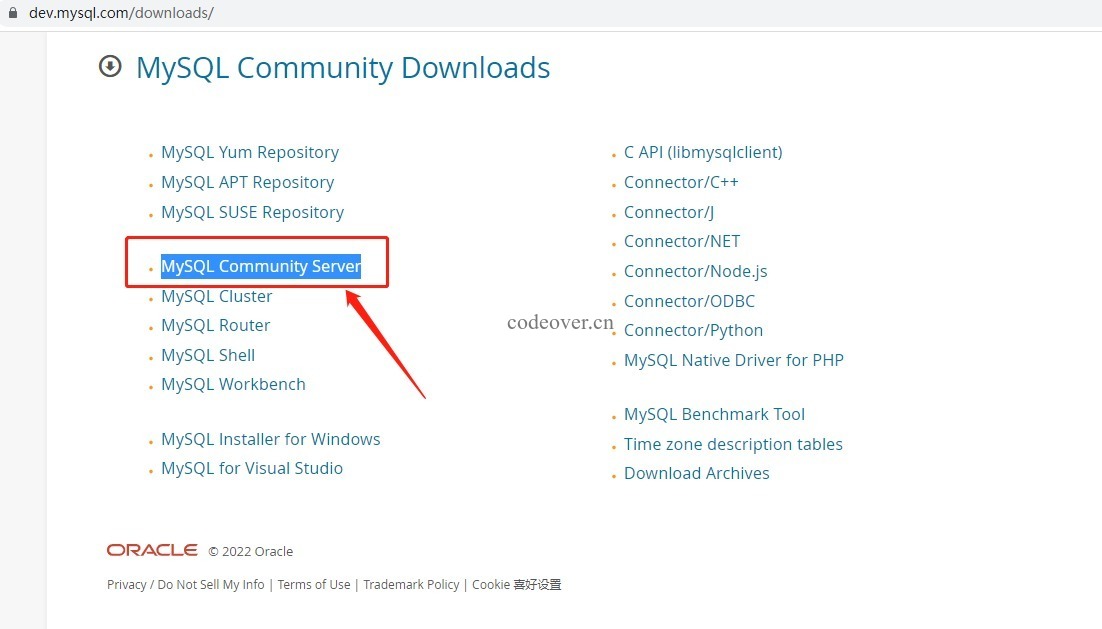The width and height of the screenshot is (1102, 629).
Task: Open MySQL Yum Repository link
Action: tap(249, 152)
